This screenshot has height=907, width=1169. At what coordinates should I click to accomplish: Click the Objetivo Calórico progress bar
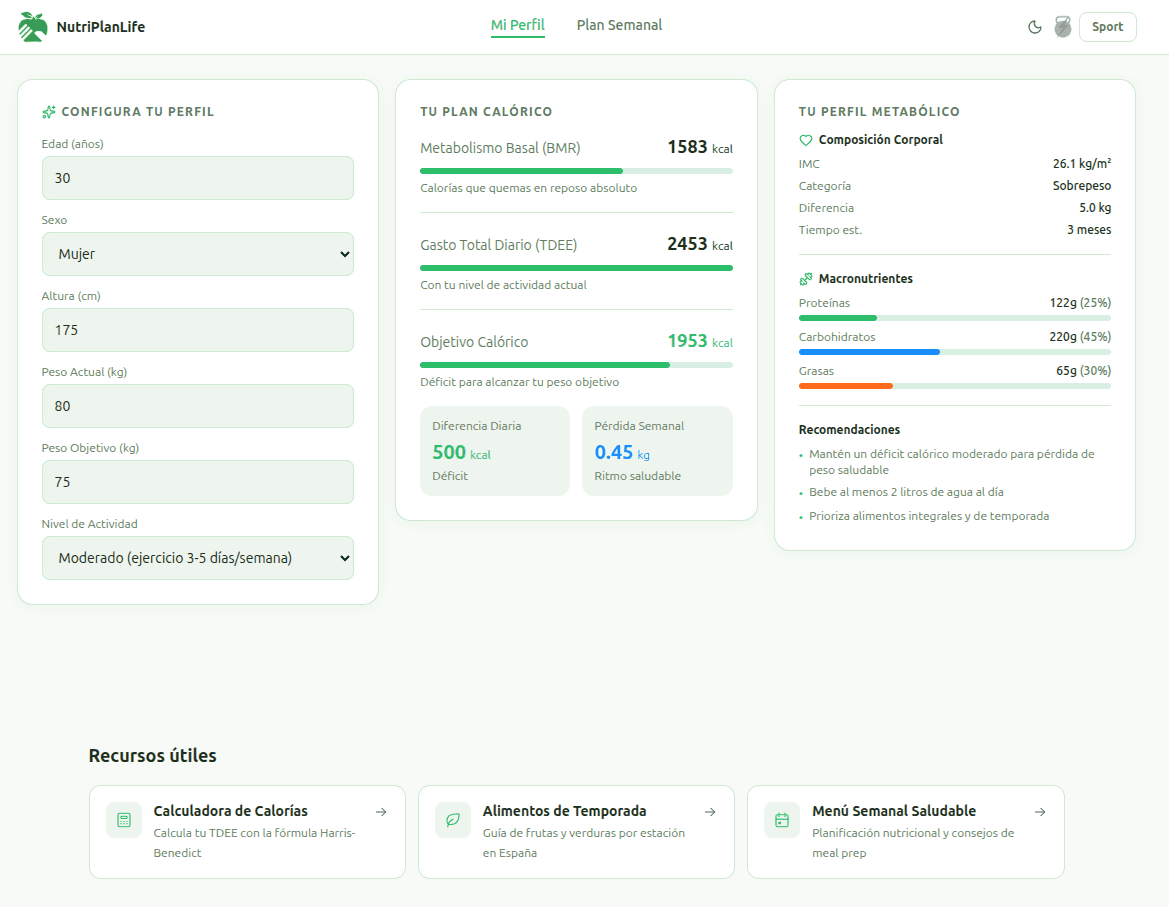(576, 365)
